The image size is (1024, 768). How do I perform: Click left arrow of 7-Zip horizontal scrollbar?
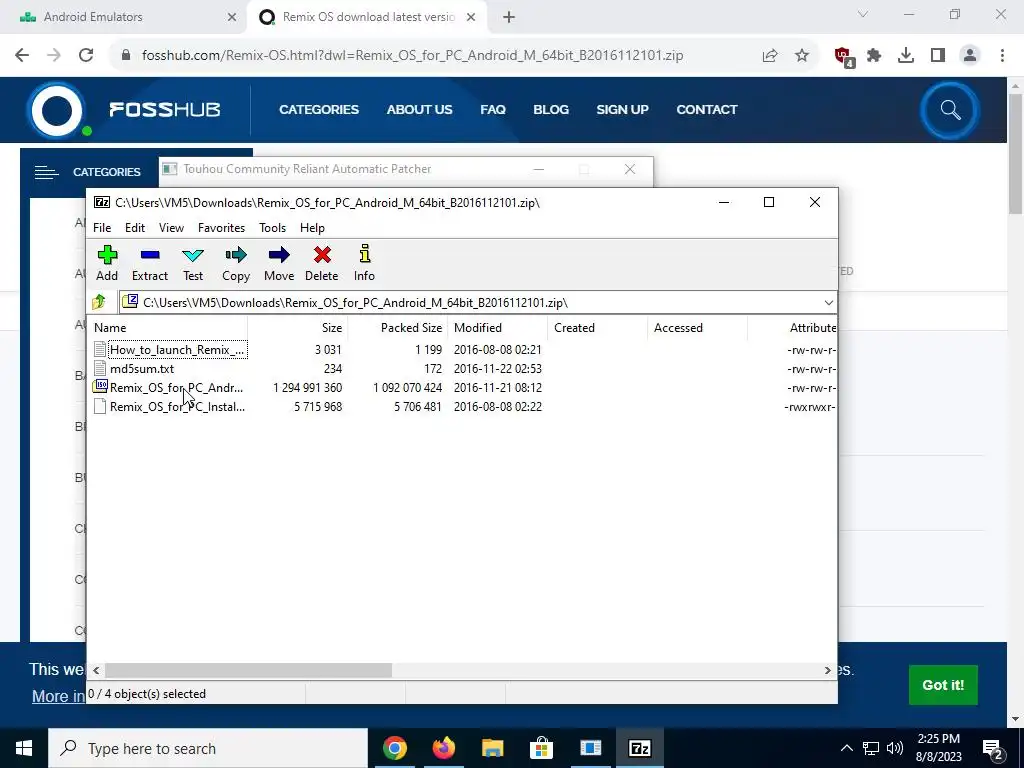coord(96,671)
